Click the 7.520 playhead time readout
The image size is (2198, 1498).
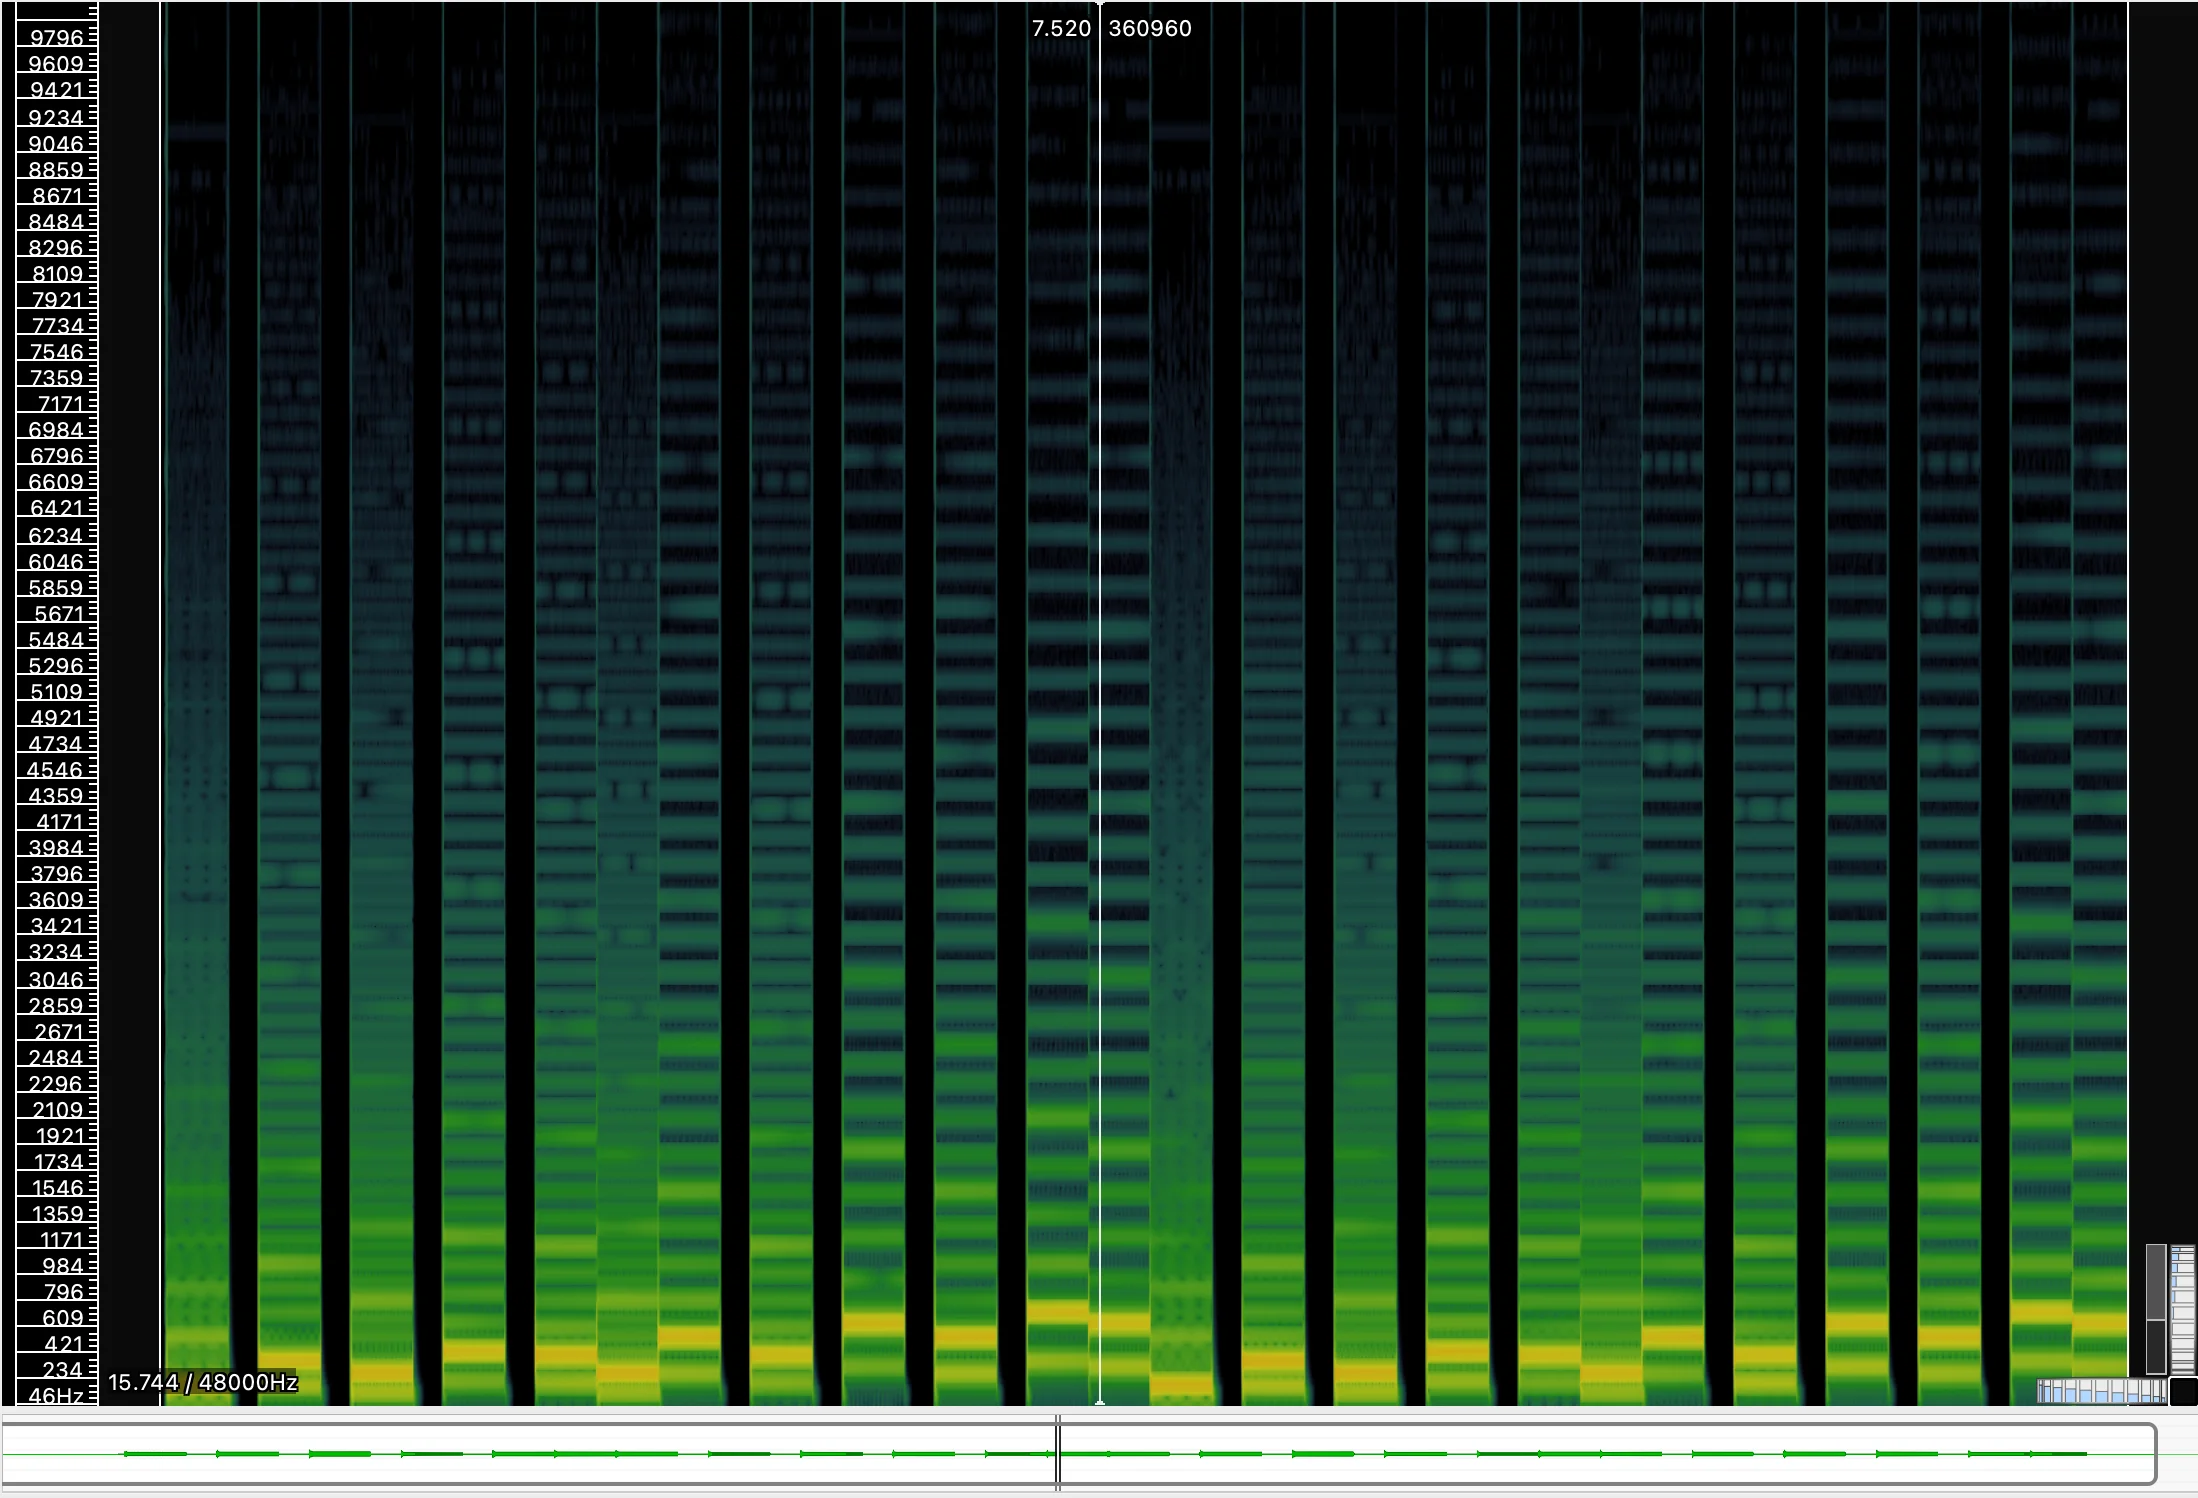pyautogui.click(x=1061, y=29)
